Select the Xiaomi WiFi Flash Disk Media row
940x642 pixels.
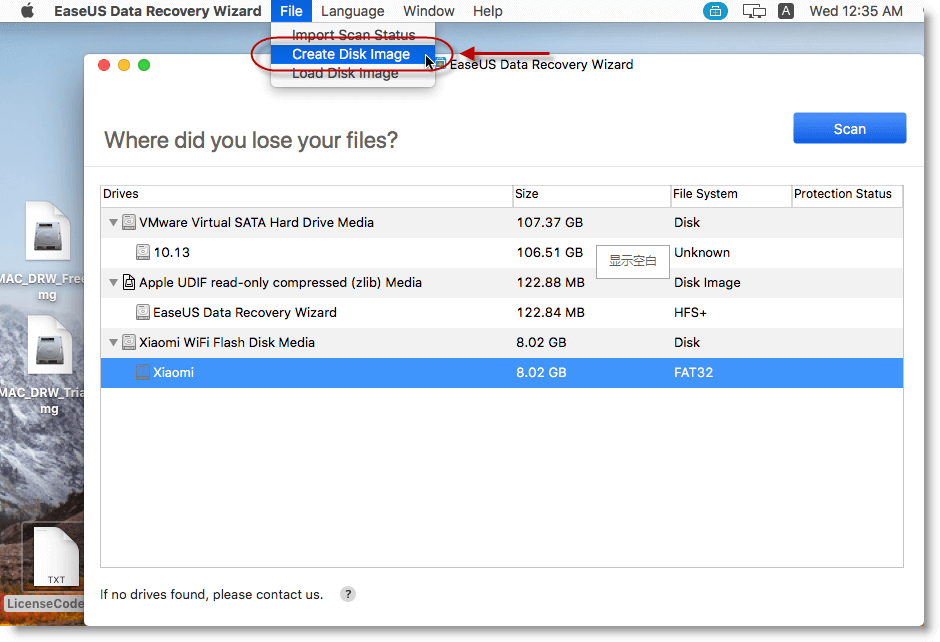click(x=502, y=342)
